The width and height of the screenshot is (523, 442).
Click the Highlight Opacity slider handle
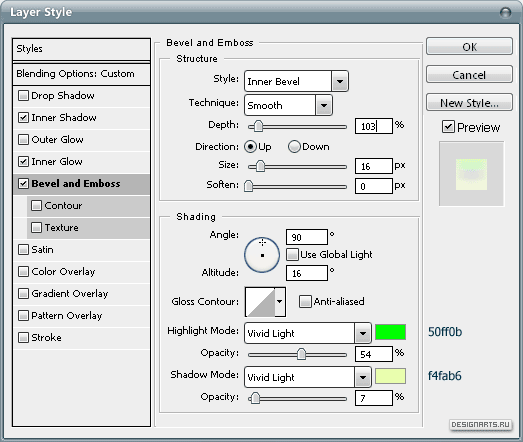coord(302,354)
